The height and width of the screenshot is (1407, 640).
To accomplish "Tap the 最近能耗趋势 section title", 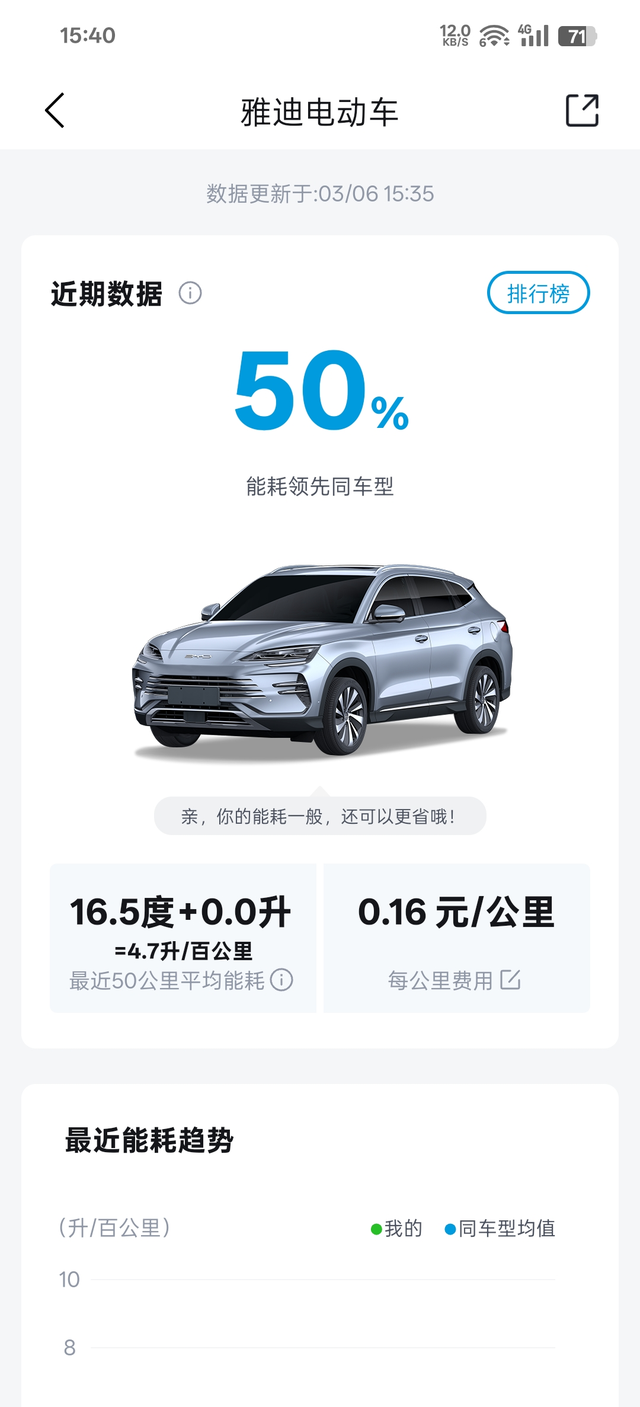I will (149, 1140).
